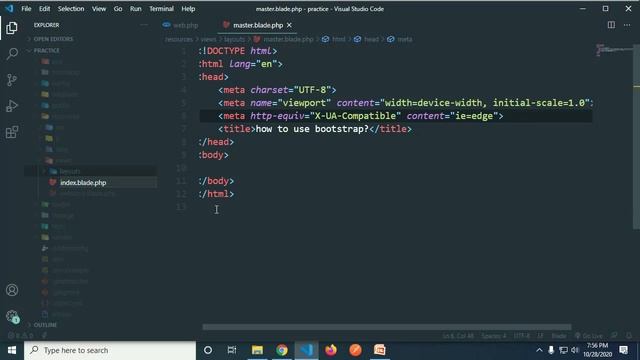640x360 pixels.
Task: Click the vertical scrollbar of the editor
Action: tap(636, 137)
